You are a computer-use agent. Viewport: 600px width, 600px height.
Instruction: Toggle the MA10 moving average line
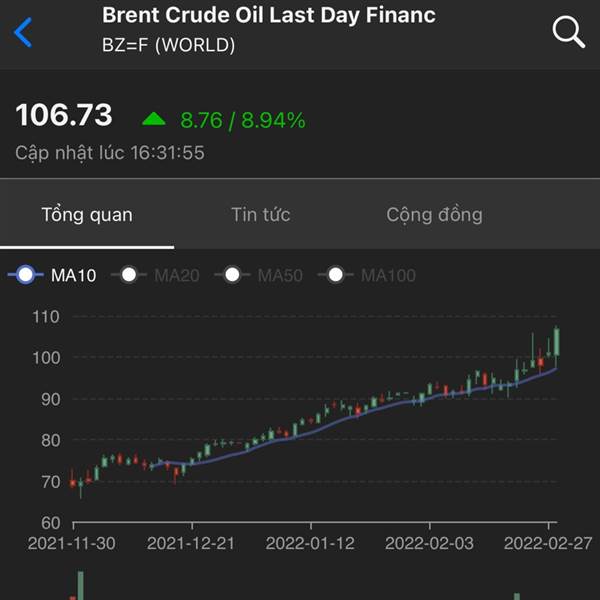tap(52, 275)
